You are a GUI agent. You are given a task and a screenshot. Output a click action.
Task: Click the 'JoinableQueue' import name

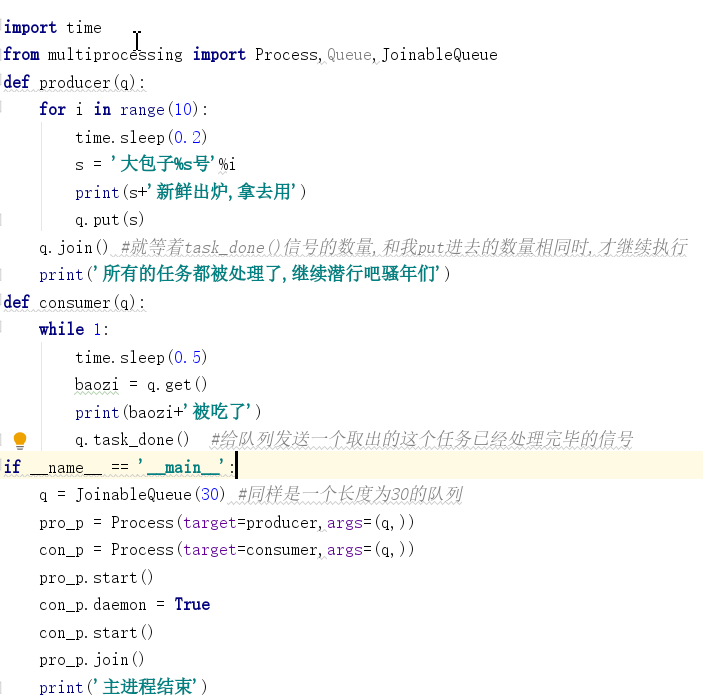click(439, 55)
